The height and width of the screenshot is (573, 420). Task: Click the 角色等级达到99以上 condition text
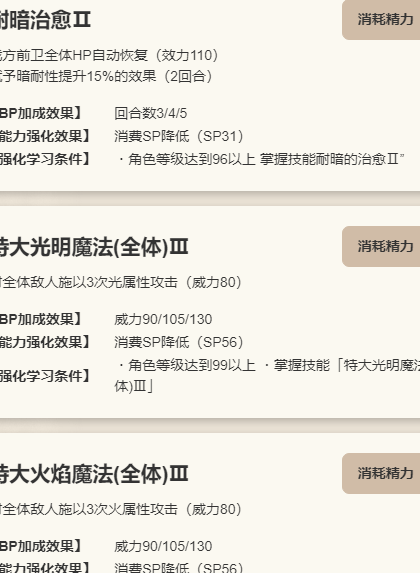[x=186, y=365]
